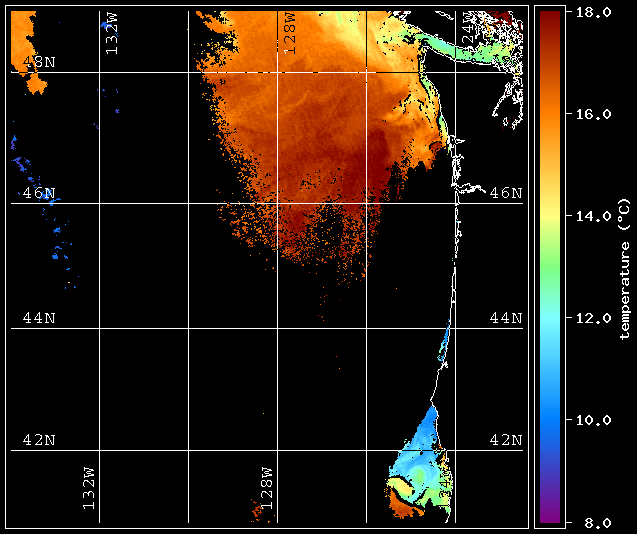Click the temperature (°C) axis label
This screenshot has width=637, height=534.
tap(625, 269)
